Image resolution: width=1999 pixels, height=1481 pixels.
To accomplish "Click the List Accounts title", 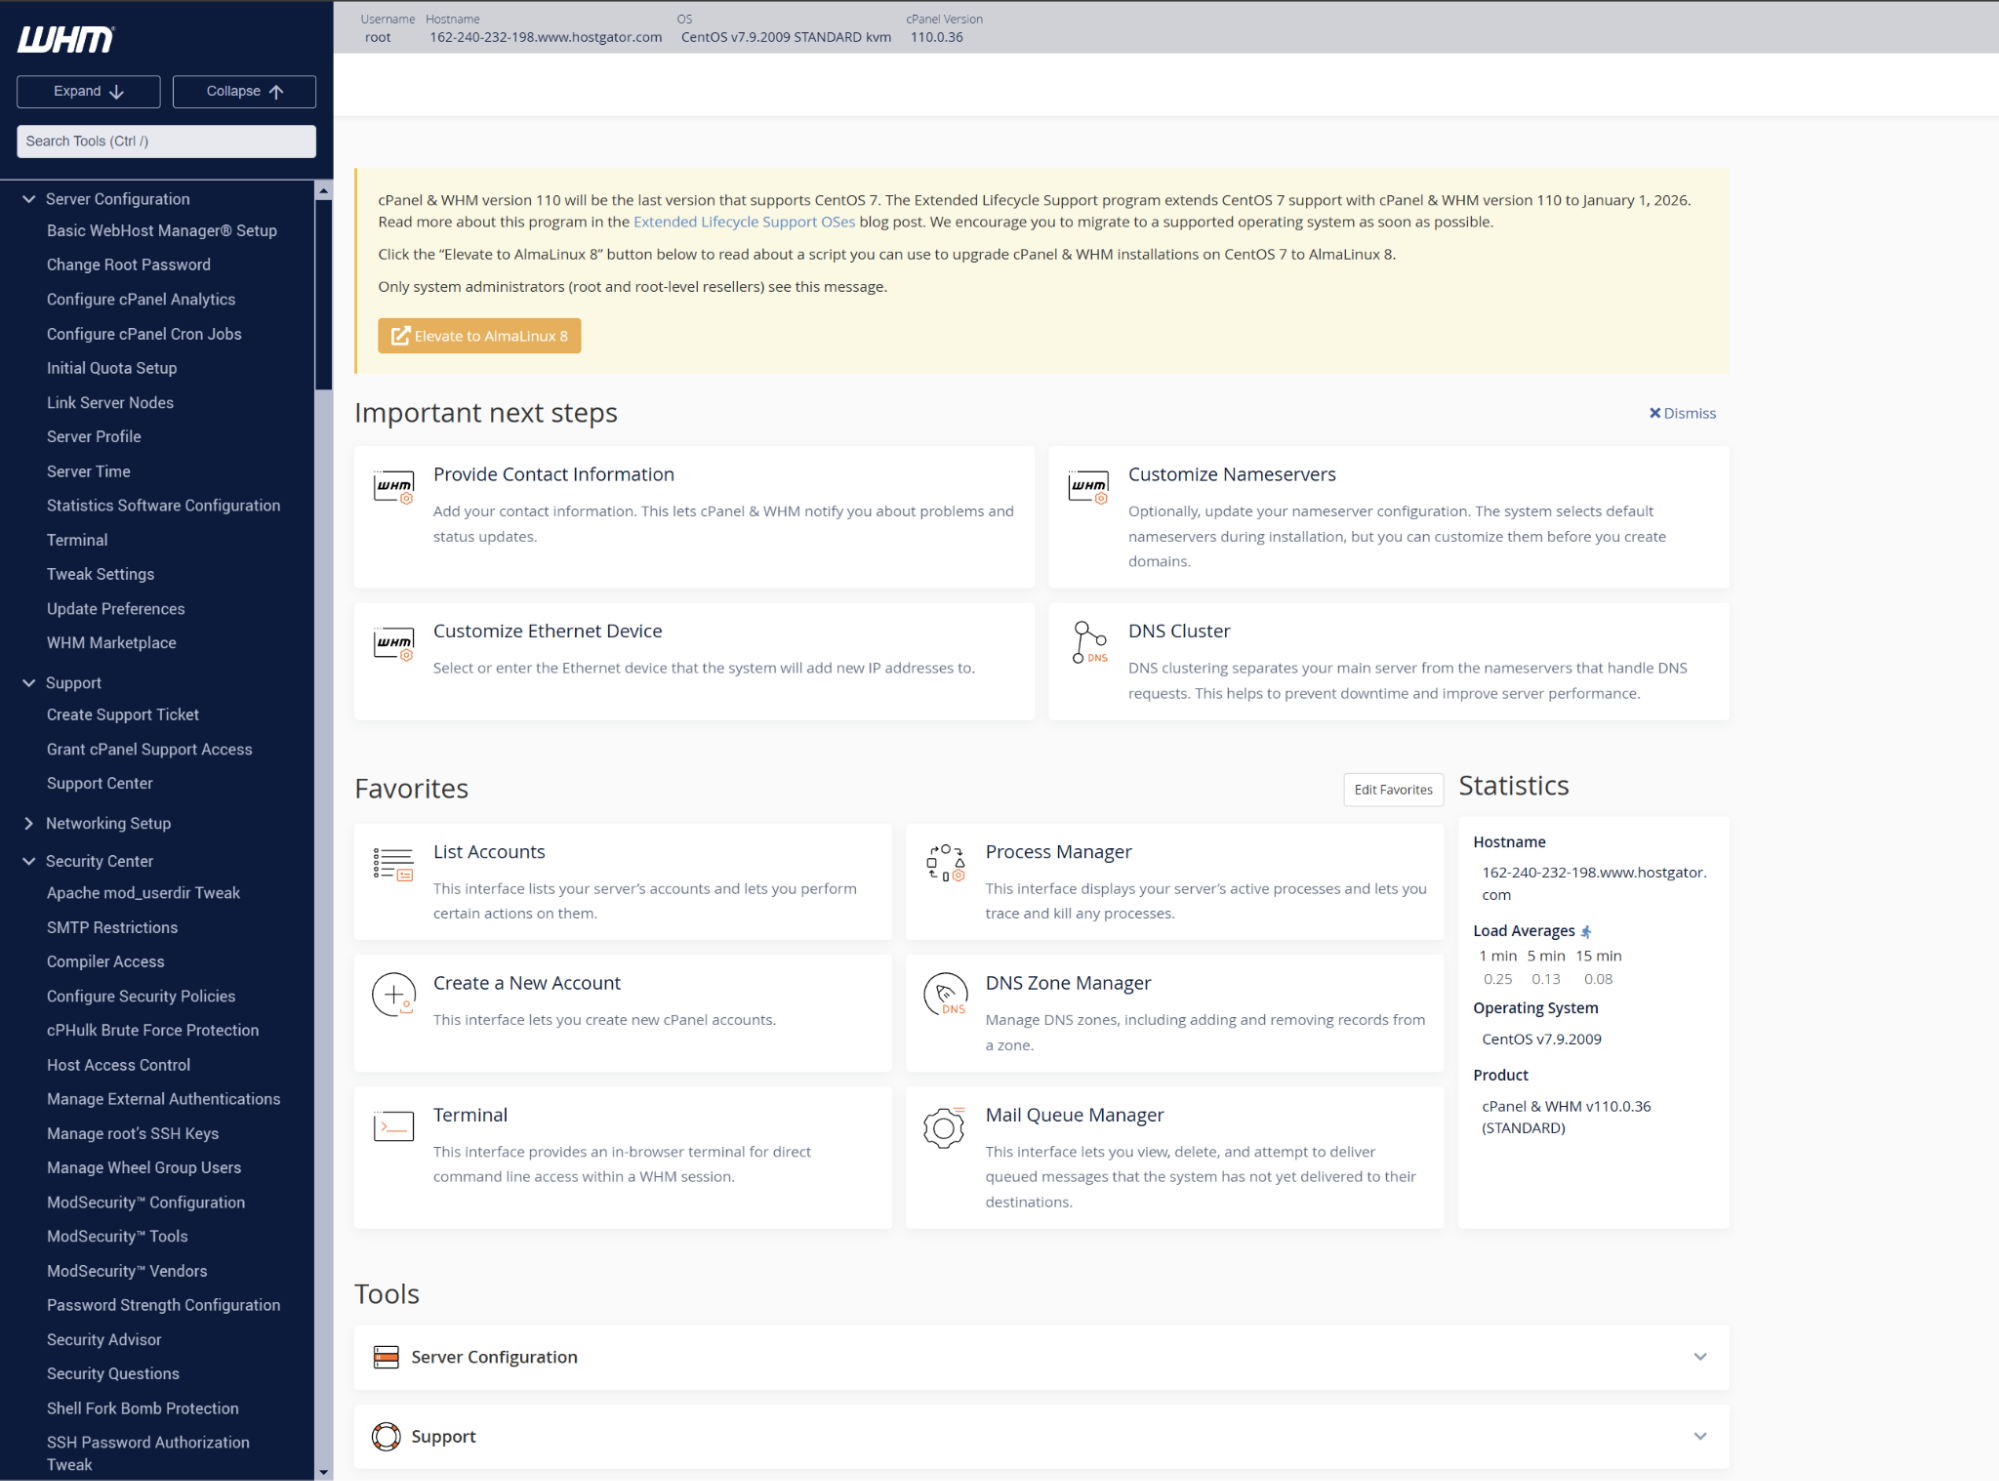I will 489,852.
